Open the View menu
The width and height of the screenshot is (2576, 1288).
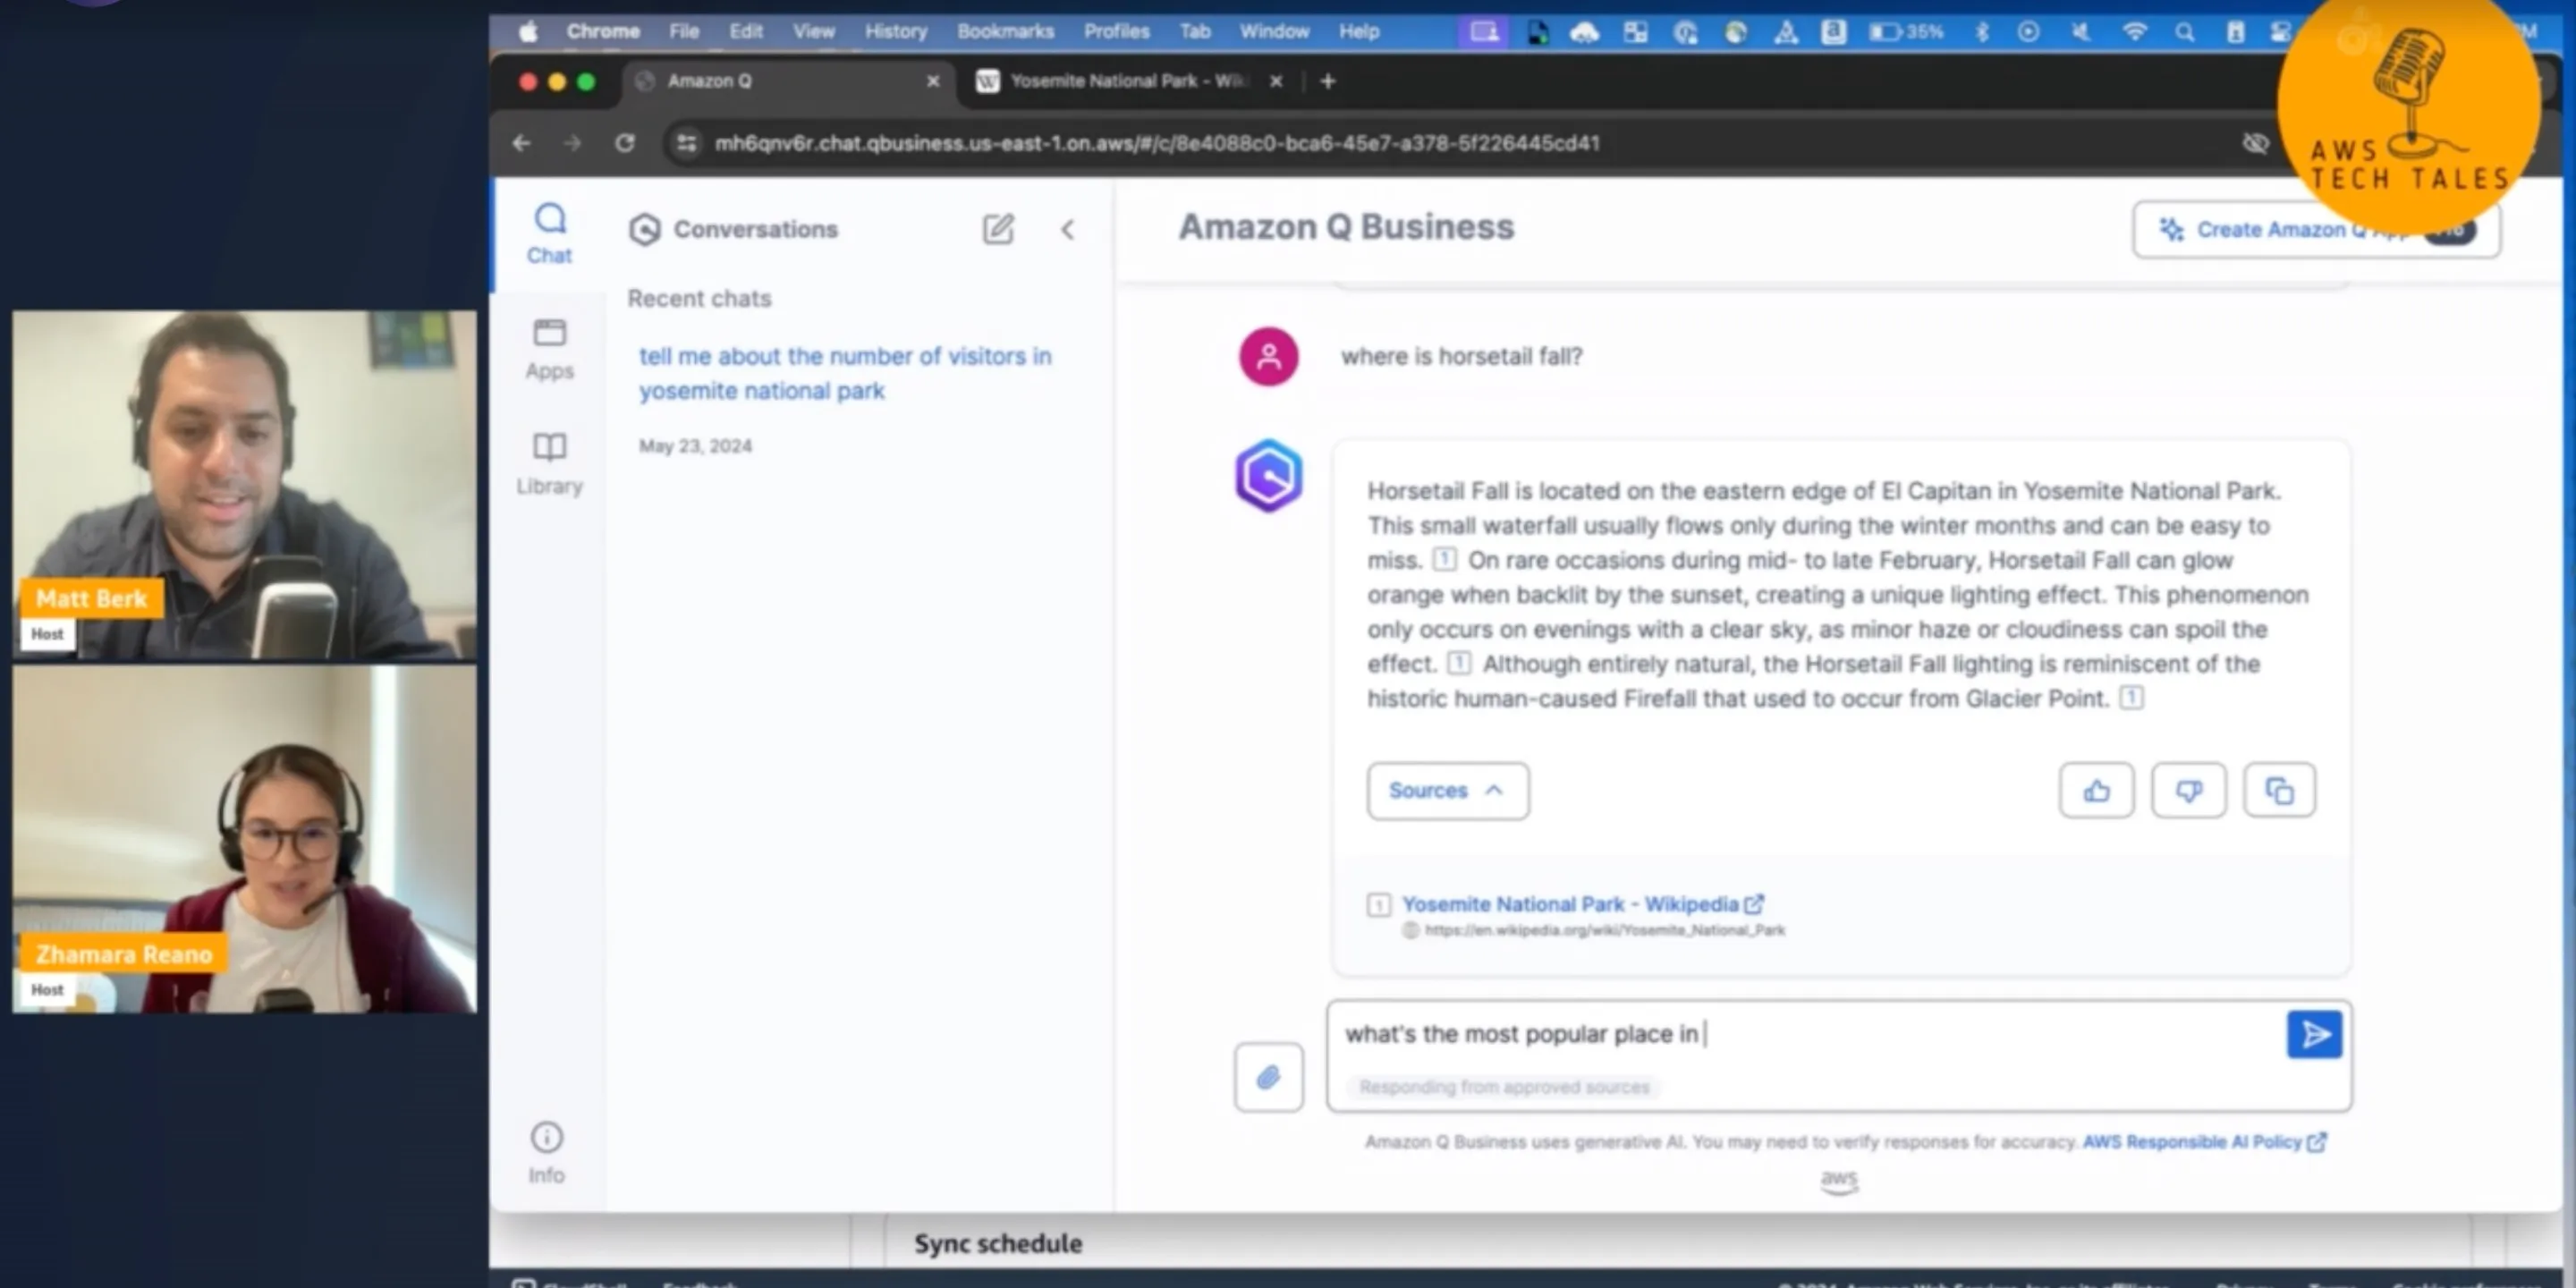[x=814, y=31]
